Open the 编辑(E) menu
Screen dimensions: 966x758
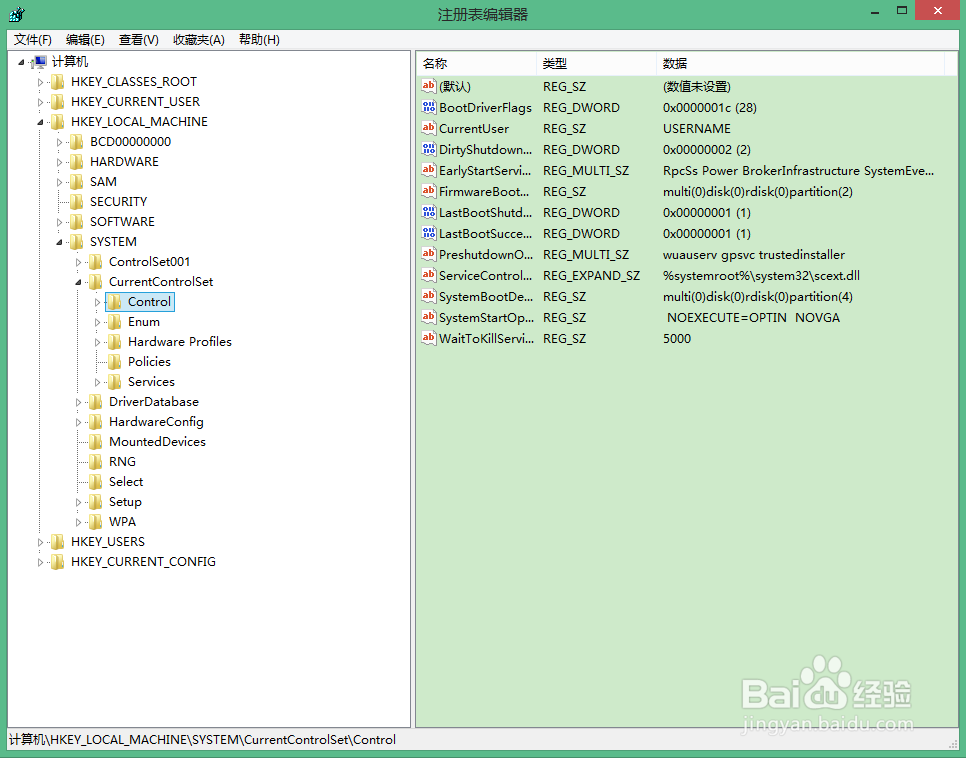[x=85, y=40]
